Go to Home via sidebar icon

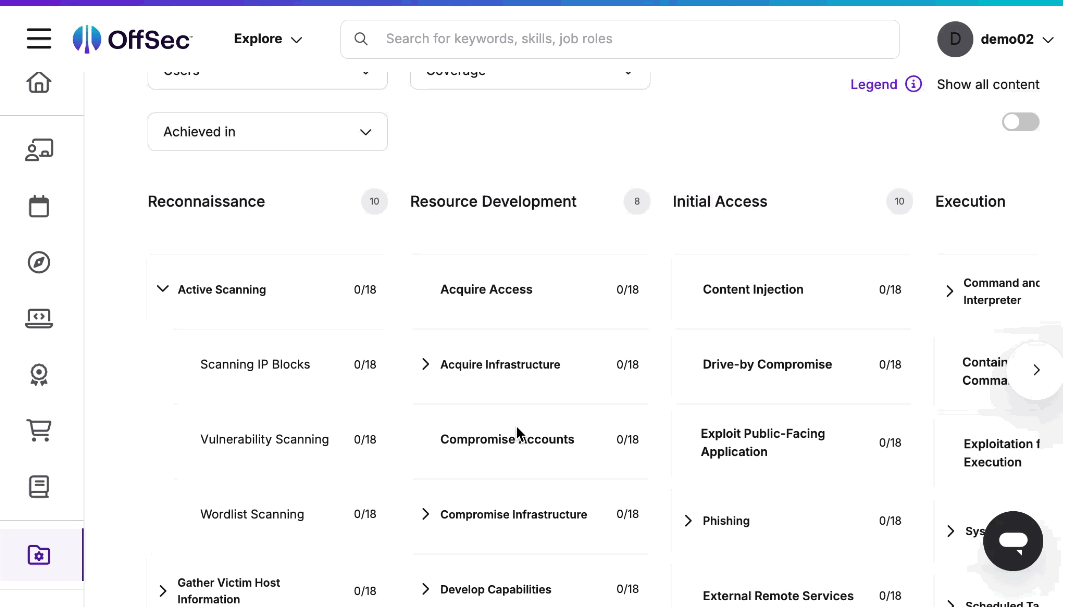point(39,82)
